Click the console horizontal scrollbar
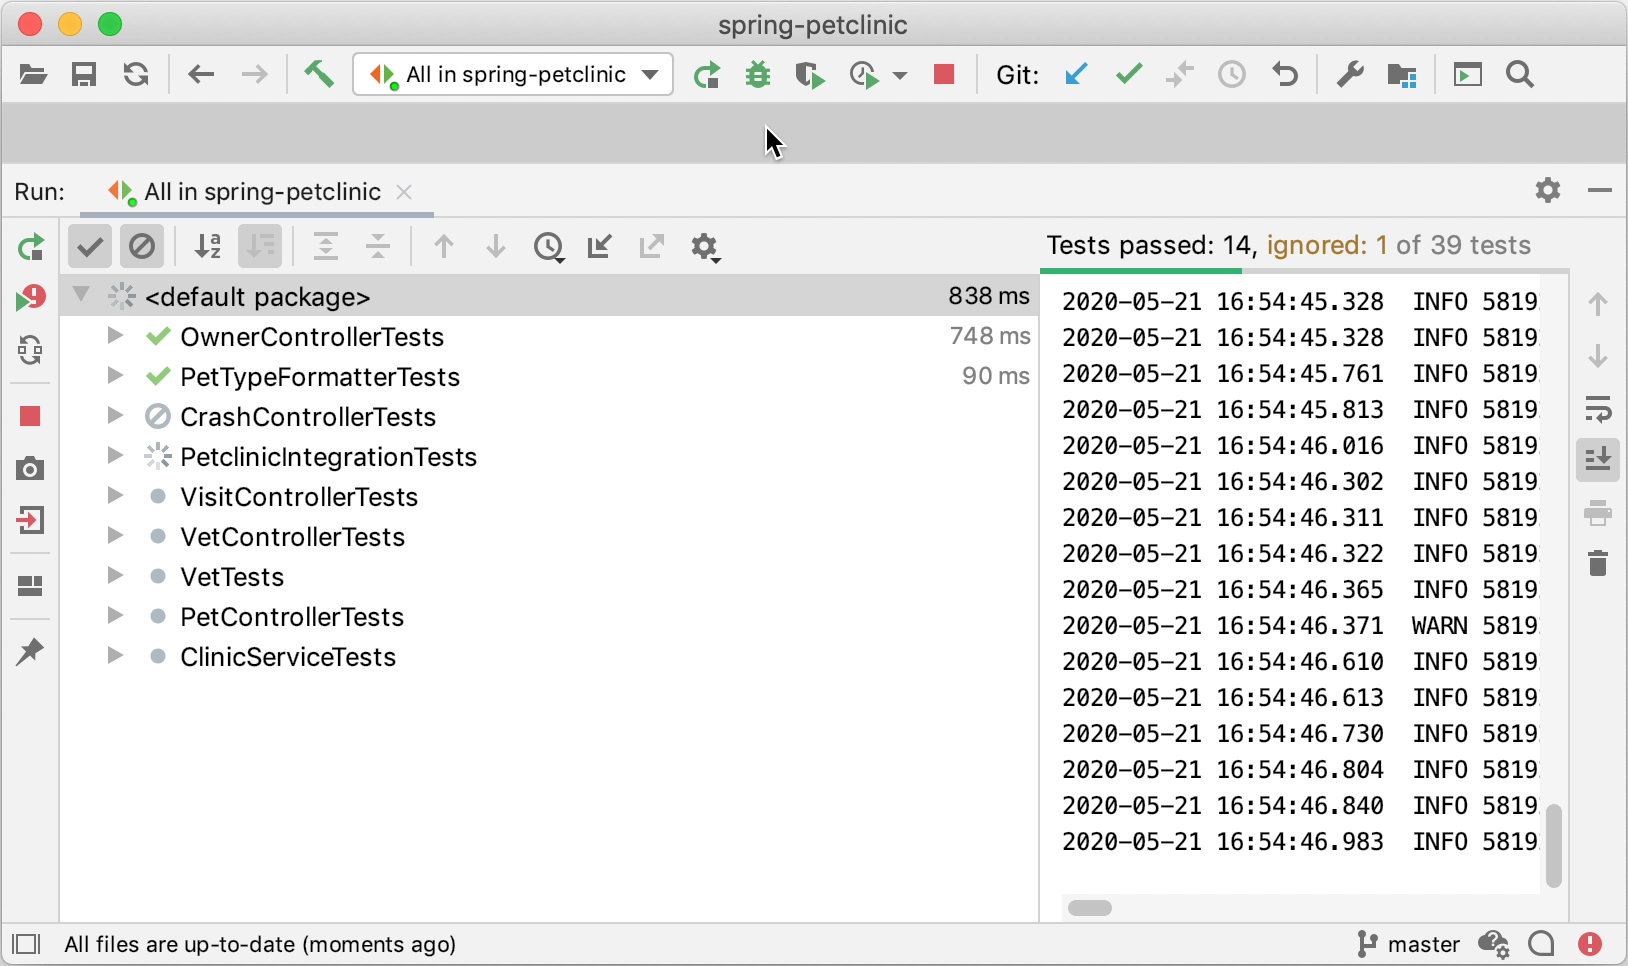The image size is (1628, 966). click(x=1090, y=908)
